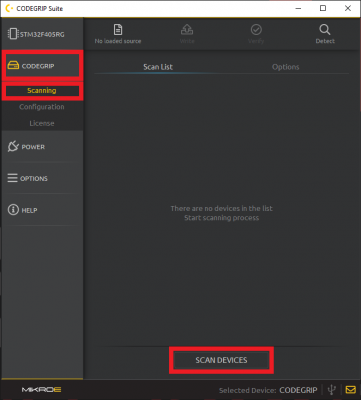The width and height of the screenshot is (361, 400).
Task: Open the Configuration submenu item
Action: [42, 107]
